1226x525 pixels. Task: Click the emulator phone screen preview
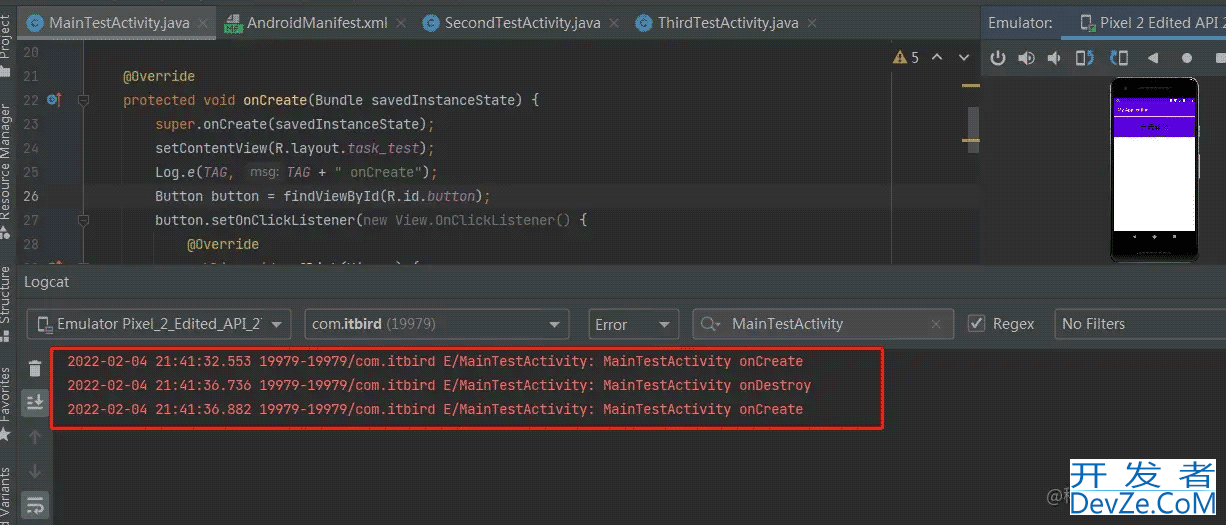pyautogui.click(x=1154, y=169)
